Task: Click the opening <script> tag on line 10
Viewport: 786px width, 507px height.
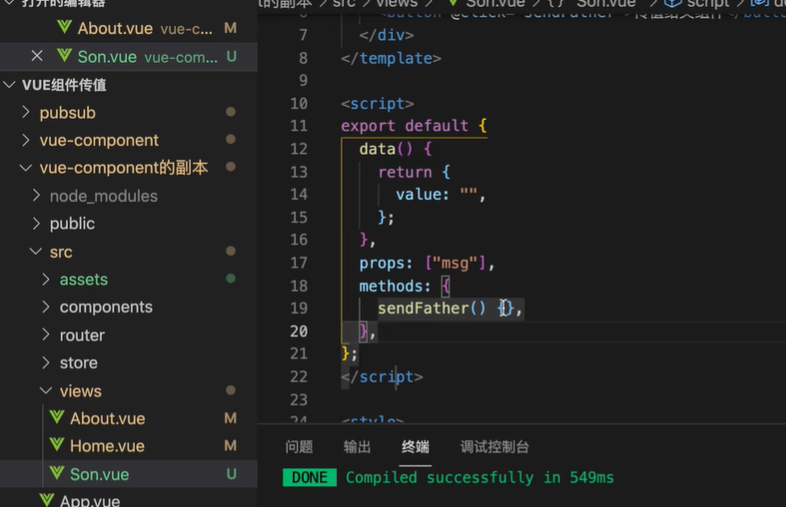Action: 377,103
